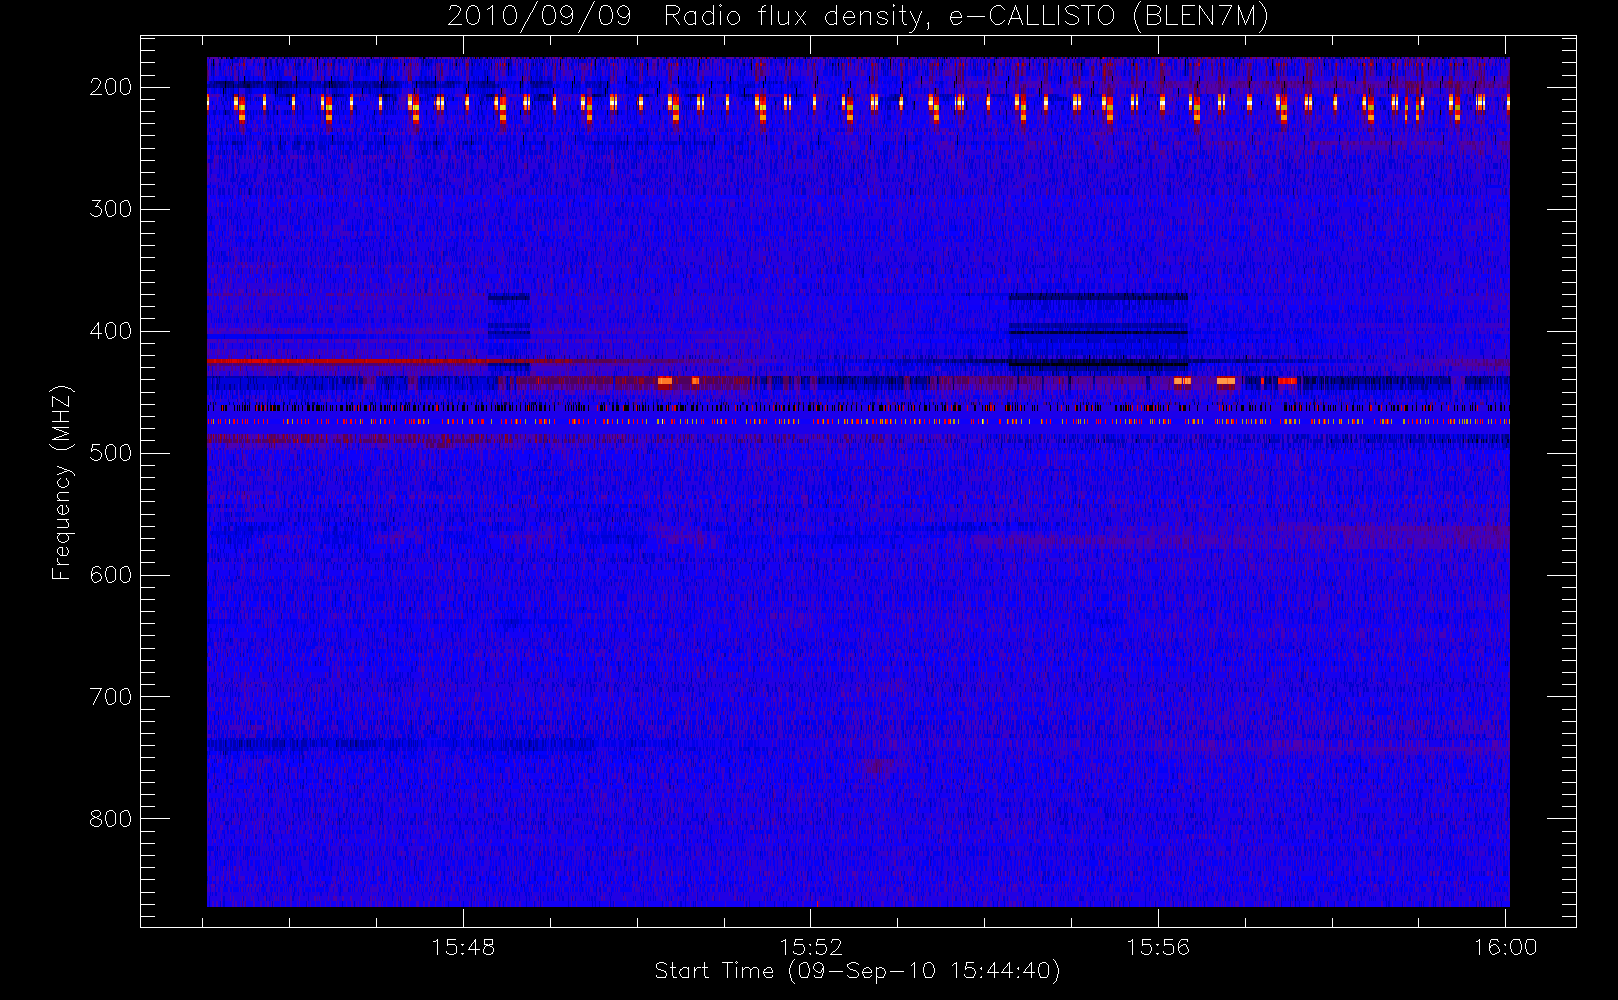
Task: Click the 700 frequency tick label
Action: [111, 697]
